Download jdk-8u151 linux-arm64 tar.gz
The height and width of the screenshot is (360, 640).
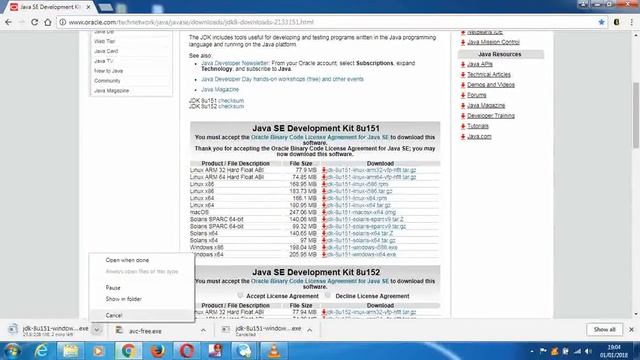point(371,177)
